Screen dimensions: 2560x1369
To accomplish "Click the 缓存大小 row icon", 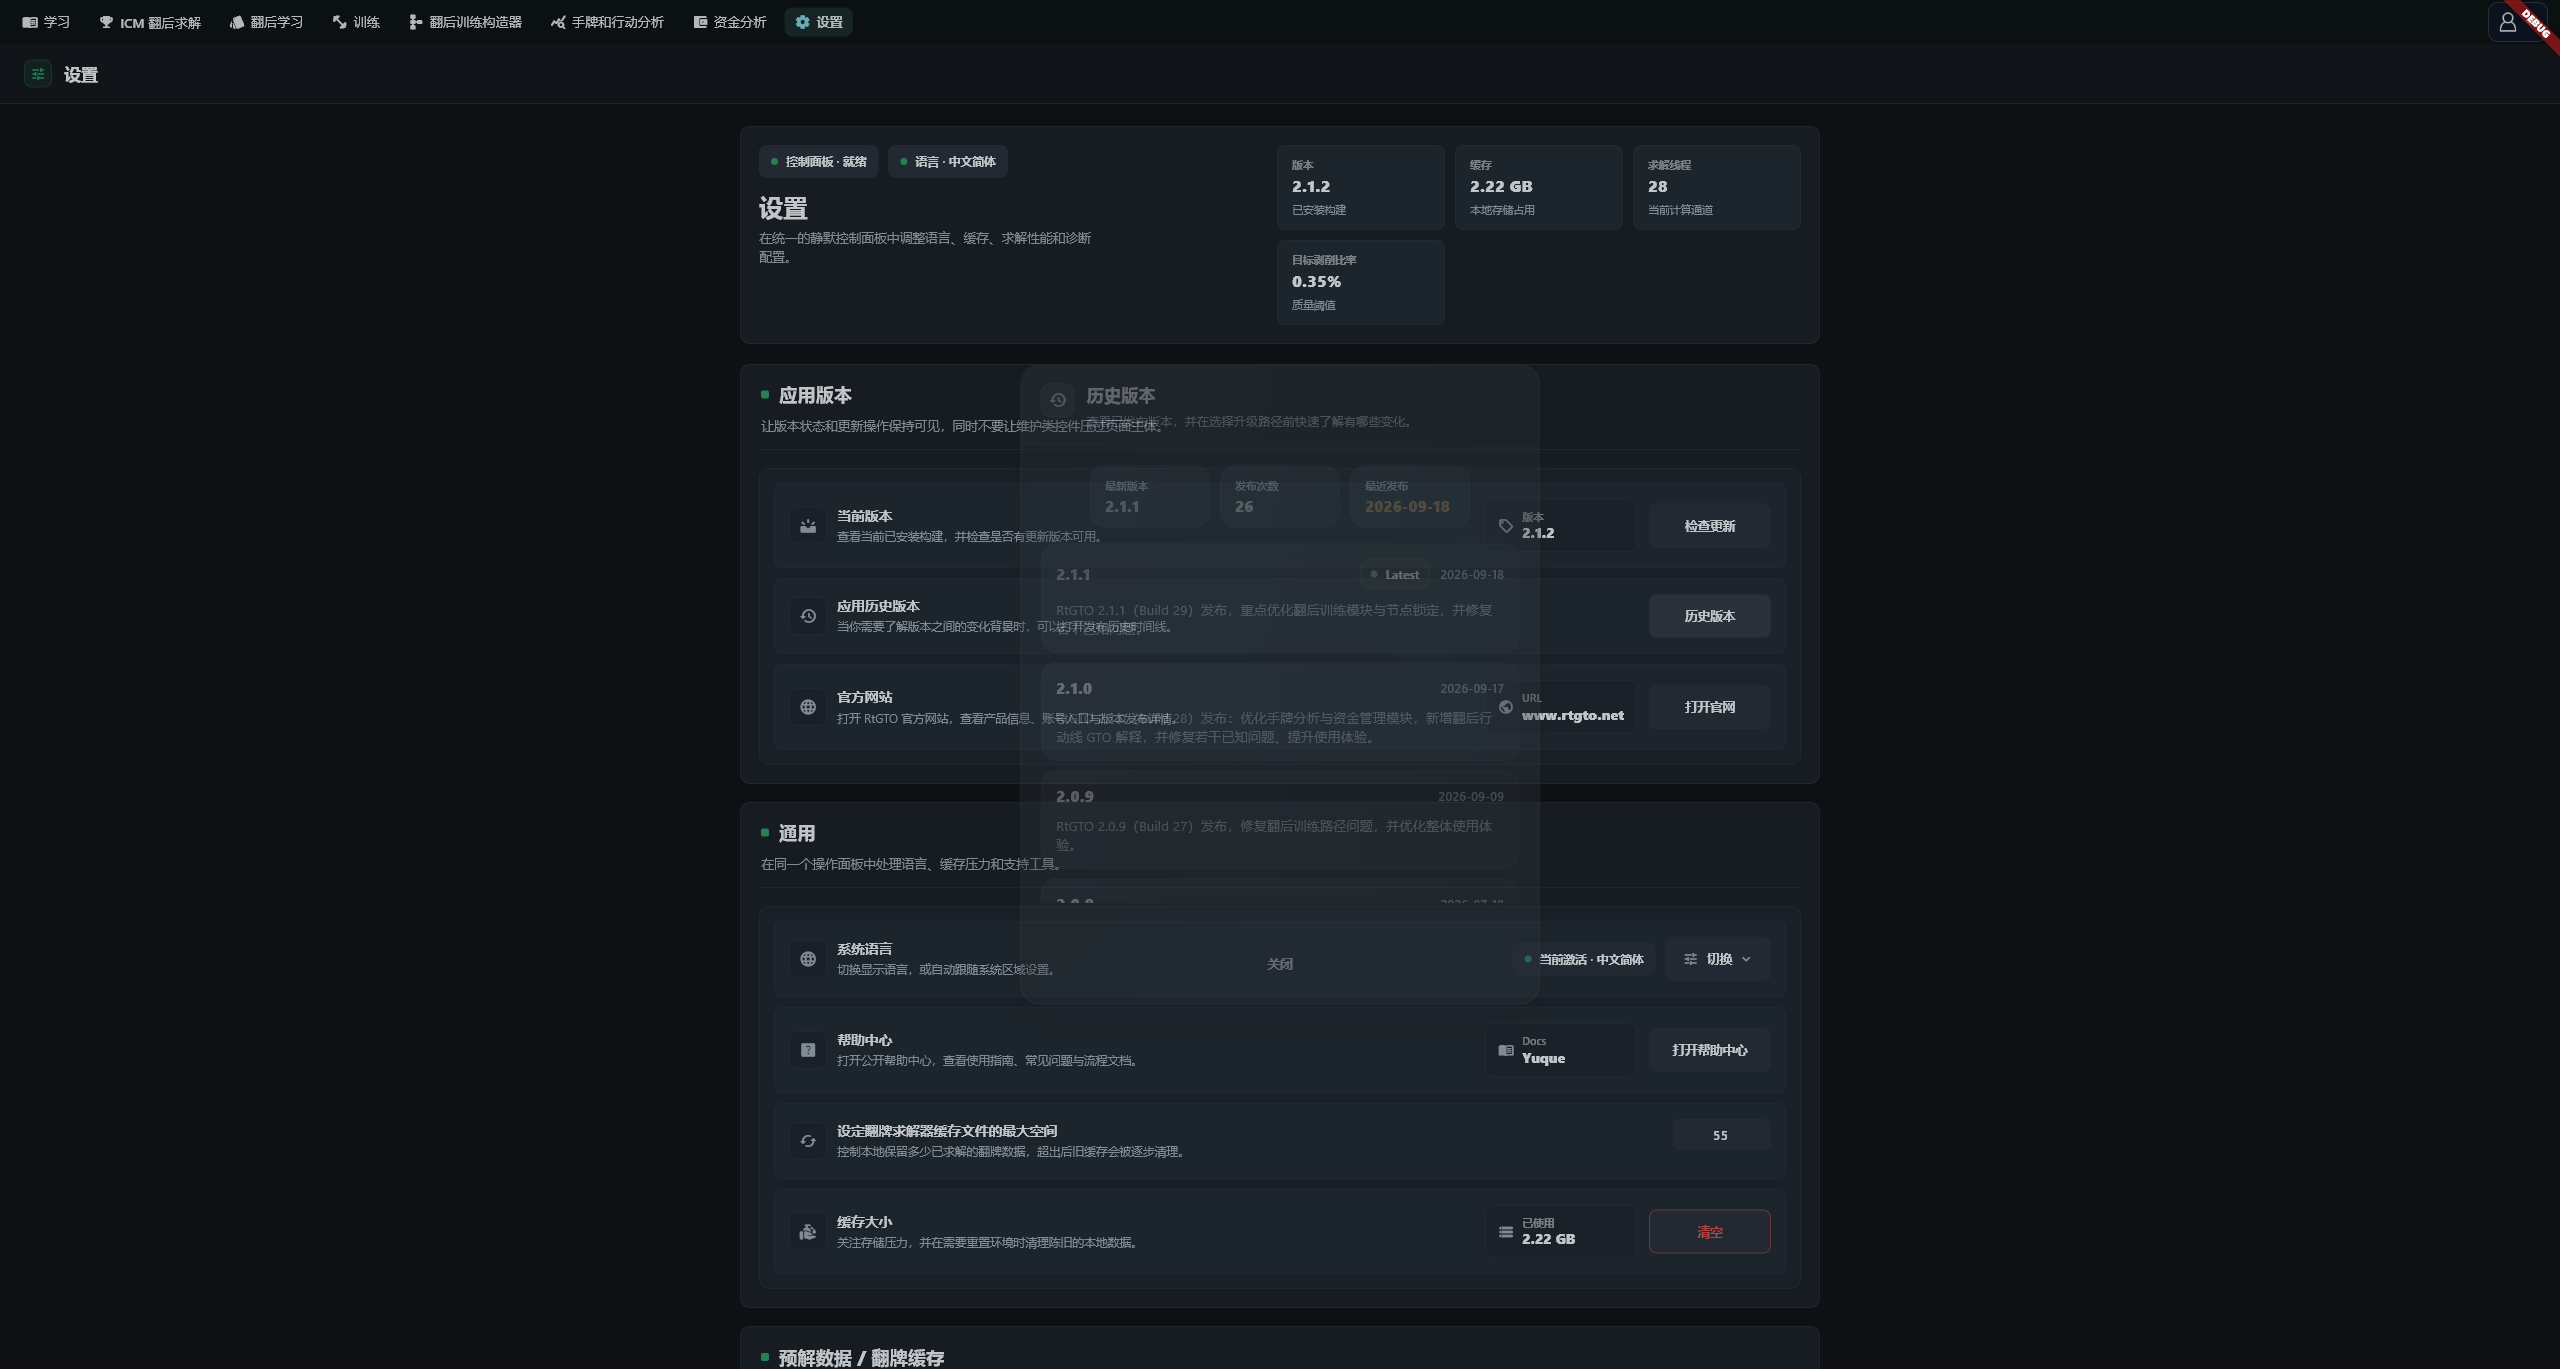I will tap(808, 1232).
